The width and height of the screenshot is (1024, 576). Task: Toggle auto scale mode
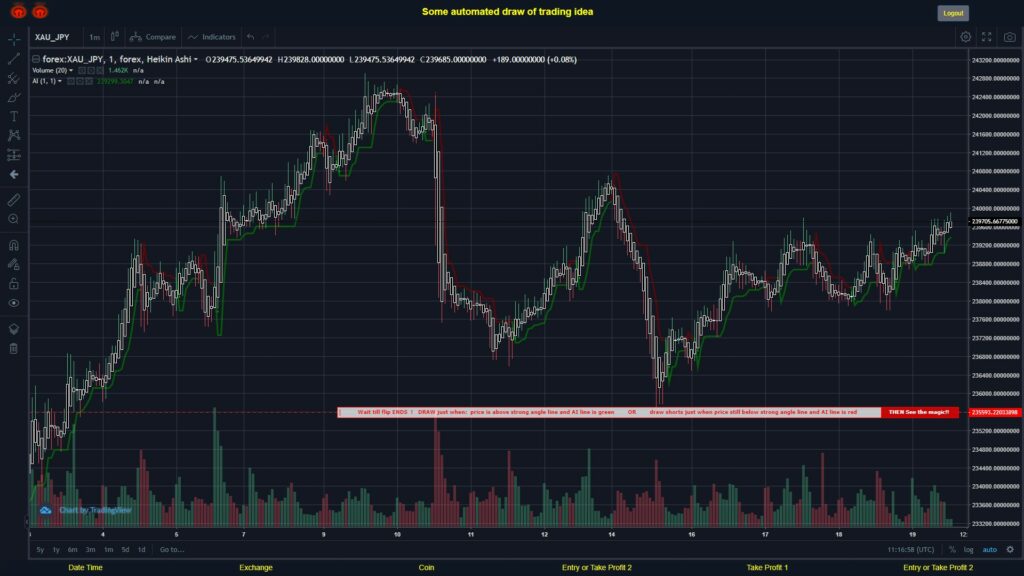click(990, 550)
